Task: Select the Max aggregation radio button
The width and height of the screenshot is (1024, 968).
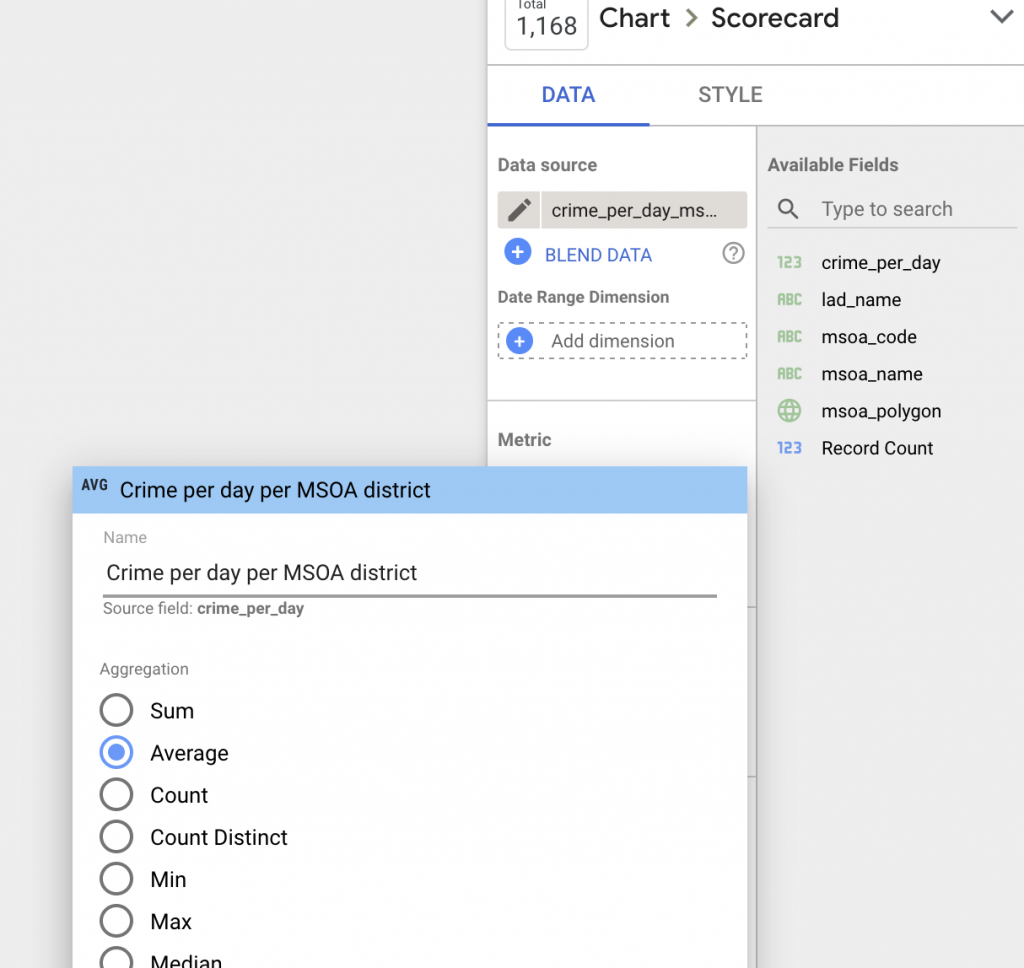Action: 116,921
